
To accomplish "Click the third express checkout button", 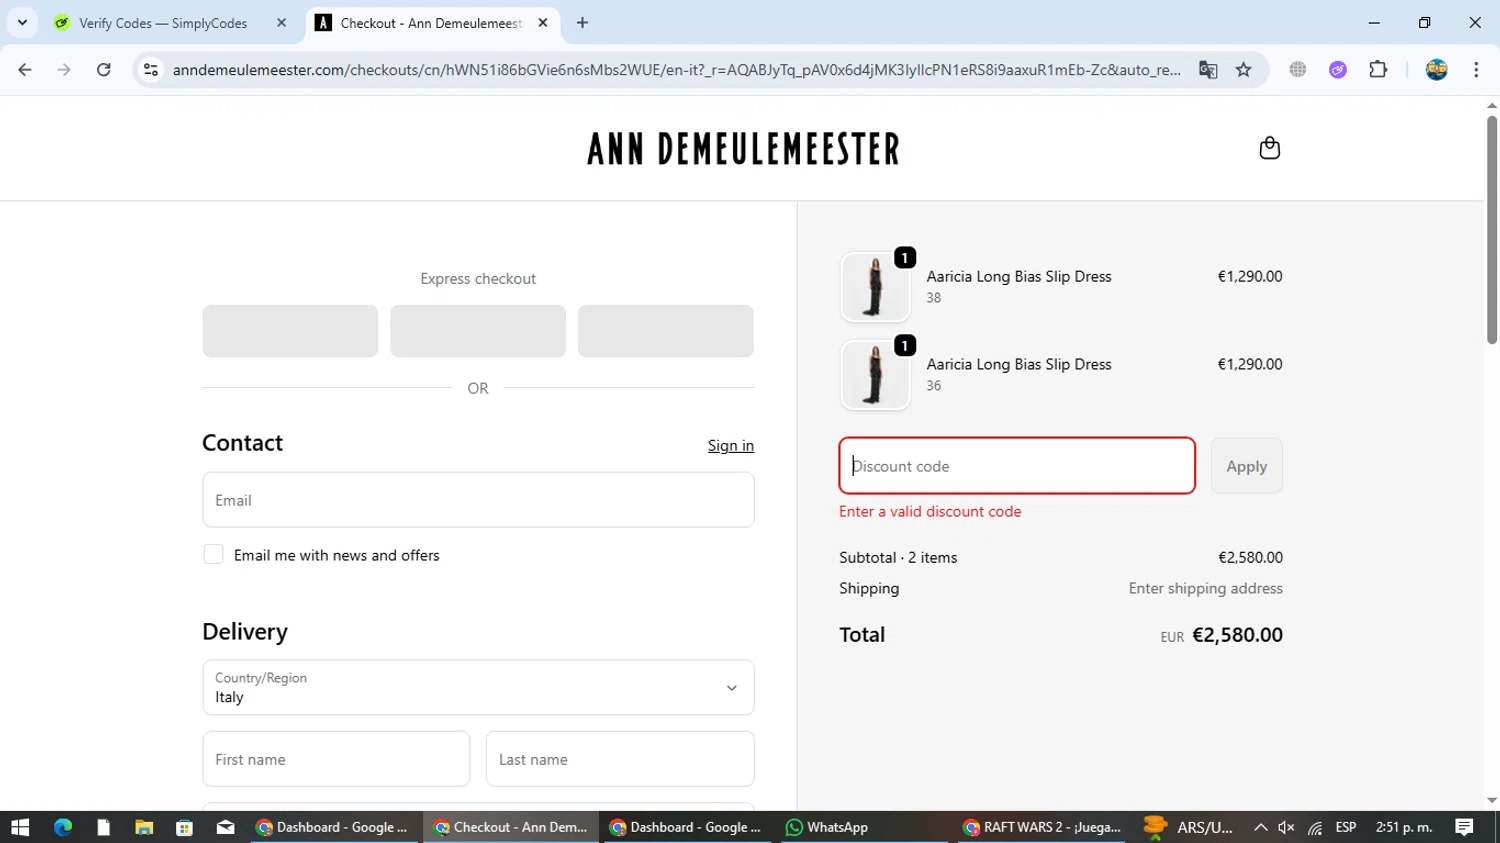I will pyautogui.click(x=666, y=331).
